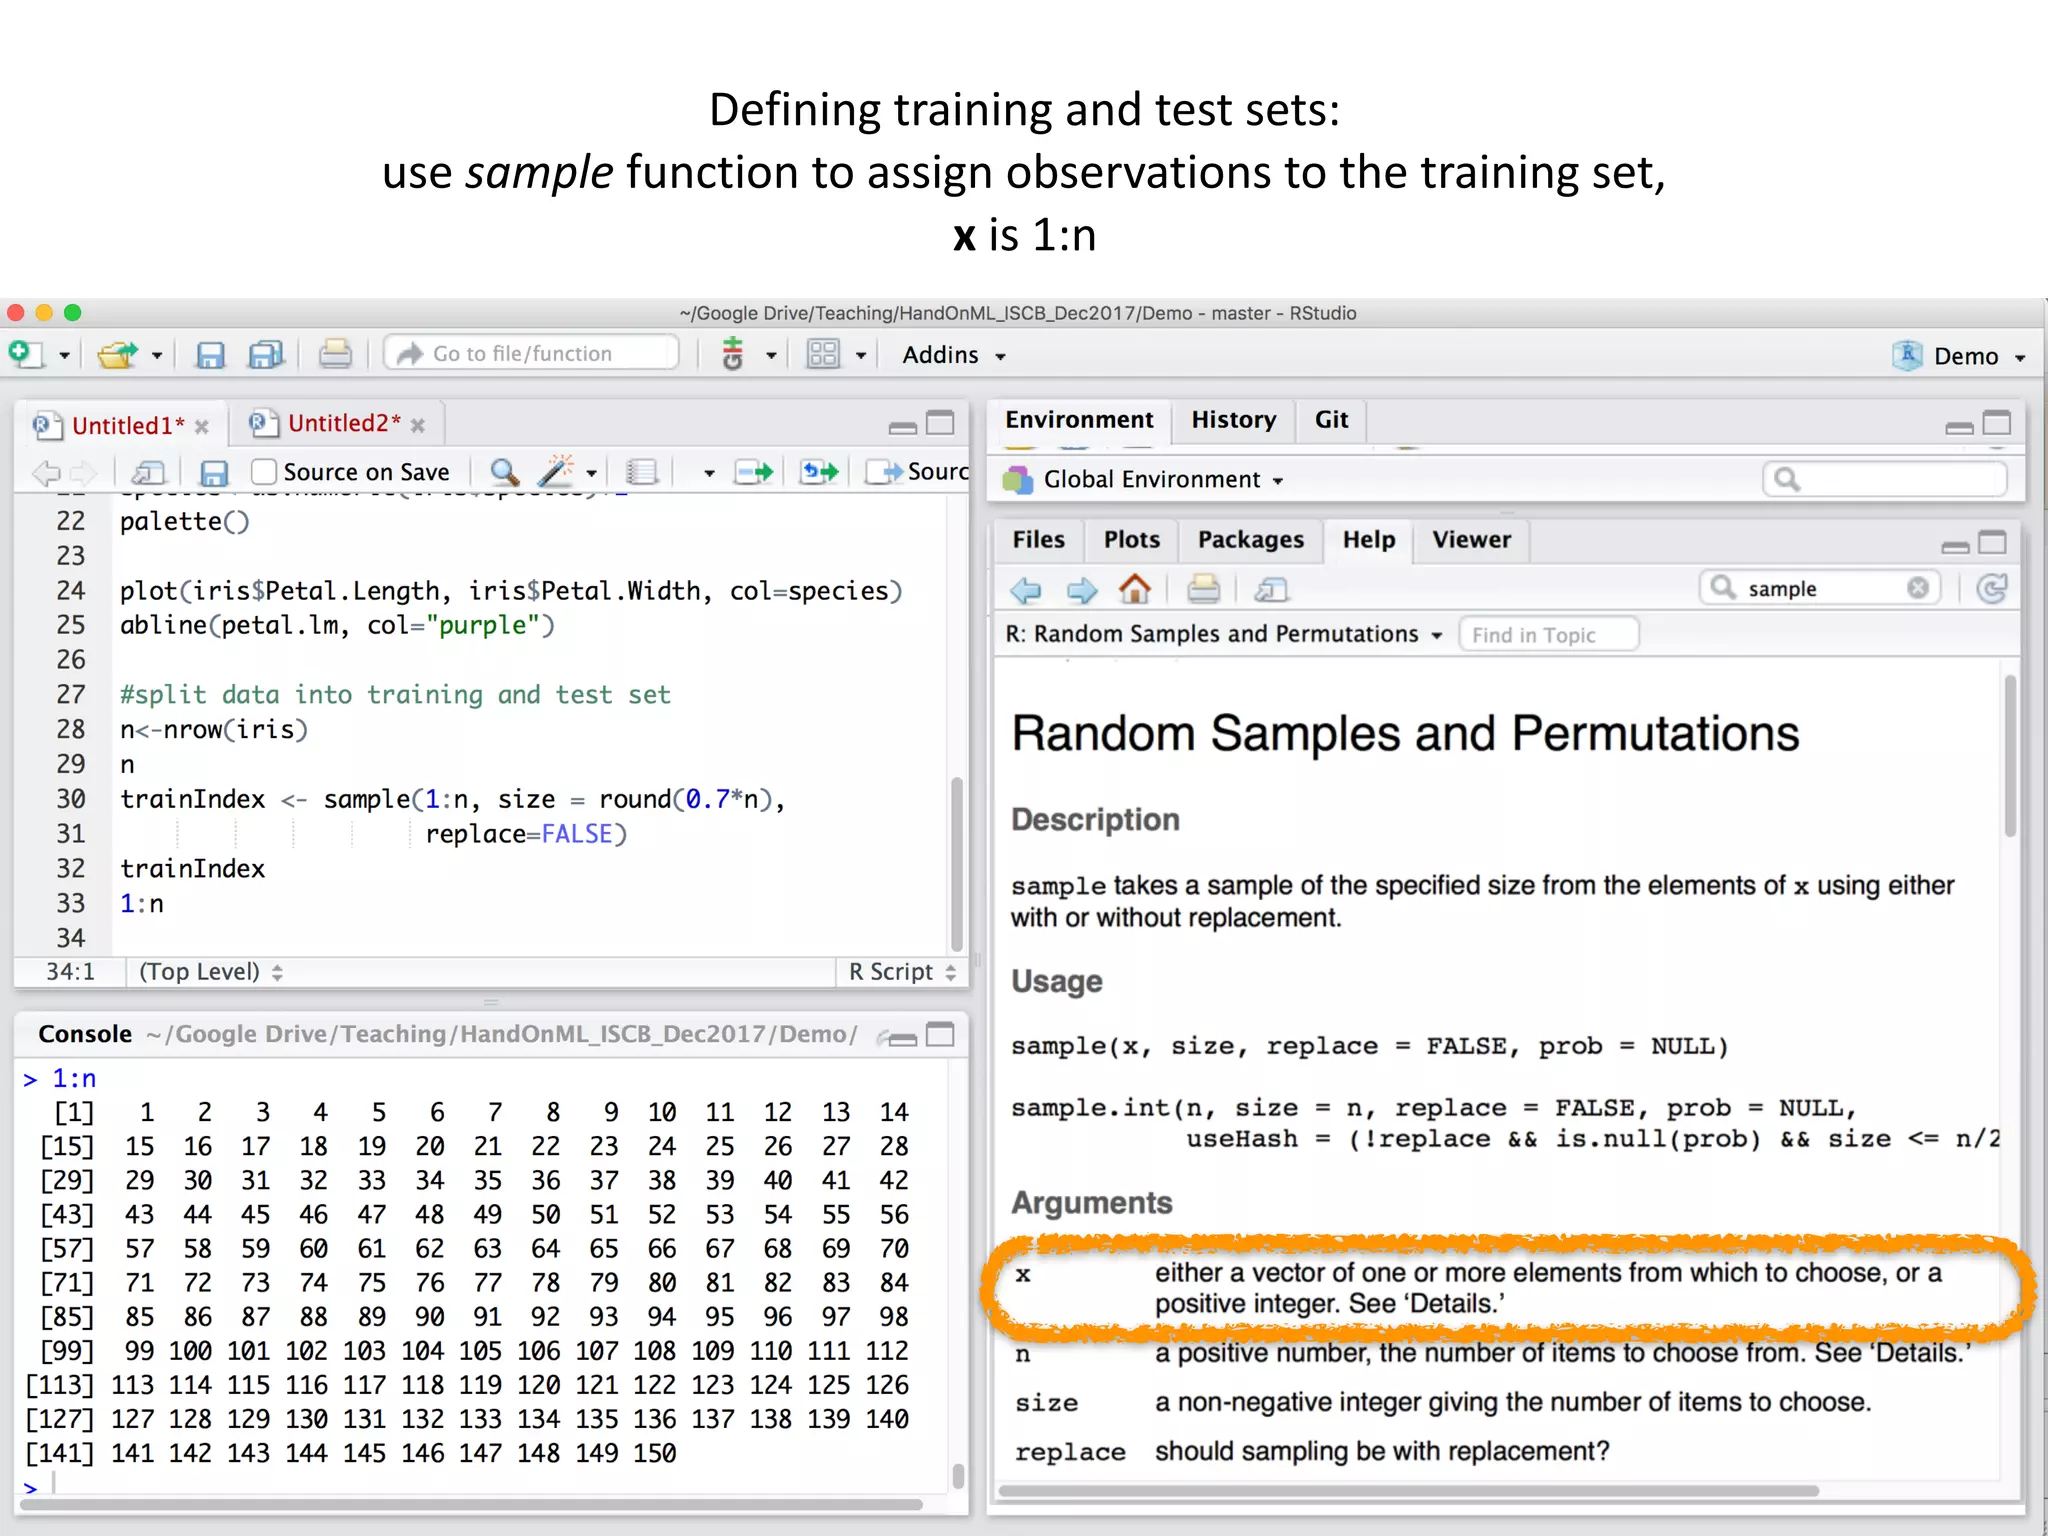
Task: Minimize the Console pane
Action: click(902, 1038)
